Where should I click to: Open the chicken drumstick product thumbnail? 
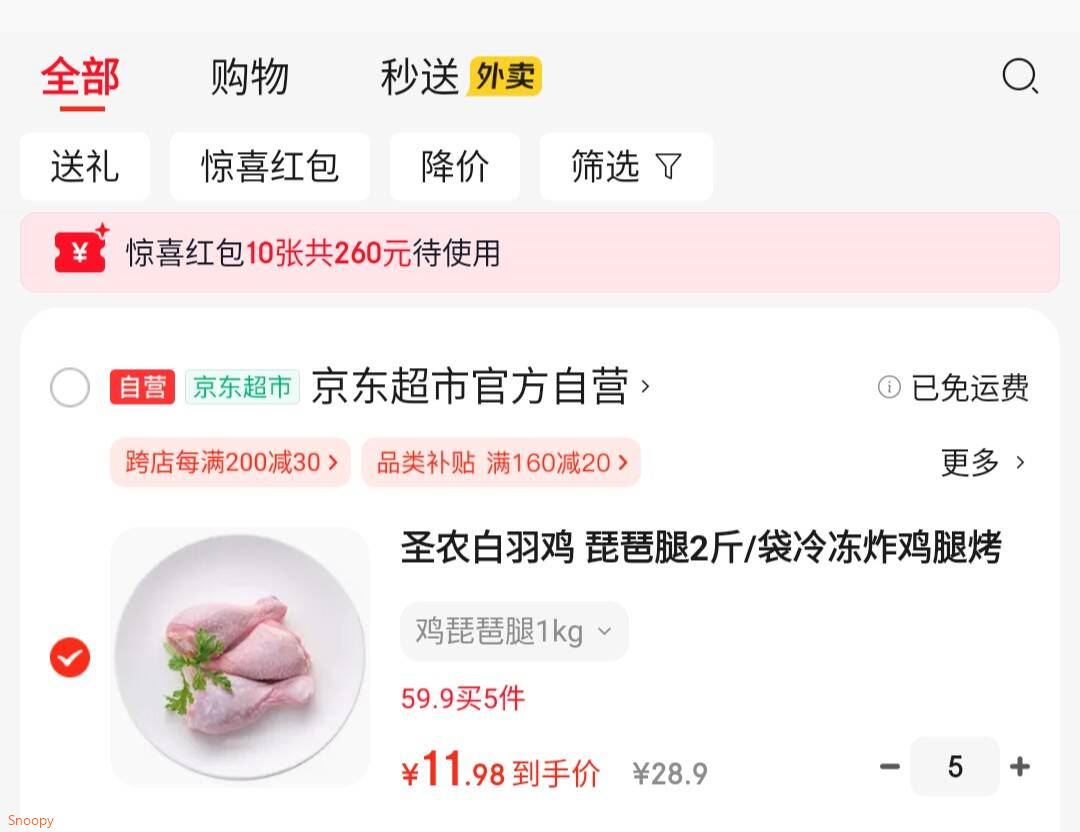pyautogui.click(x=240, y=657)
